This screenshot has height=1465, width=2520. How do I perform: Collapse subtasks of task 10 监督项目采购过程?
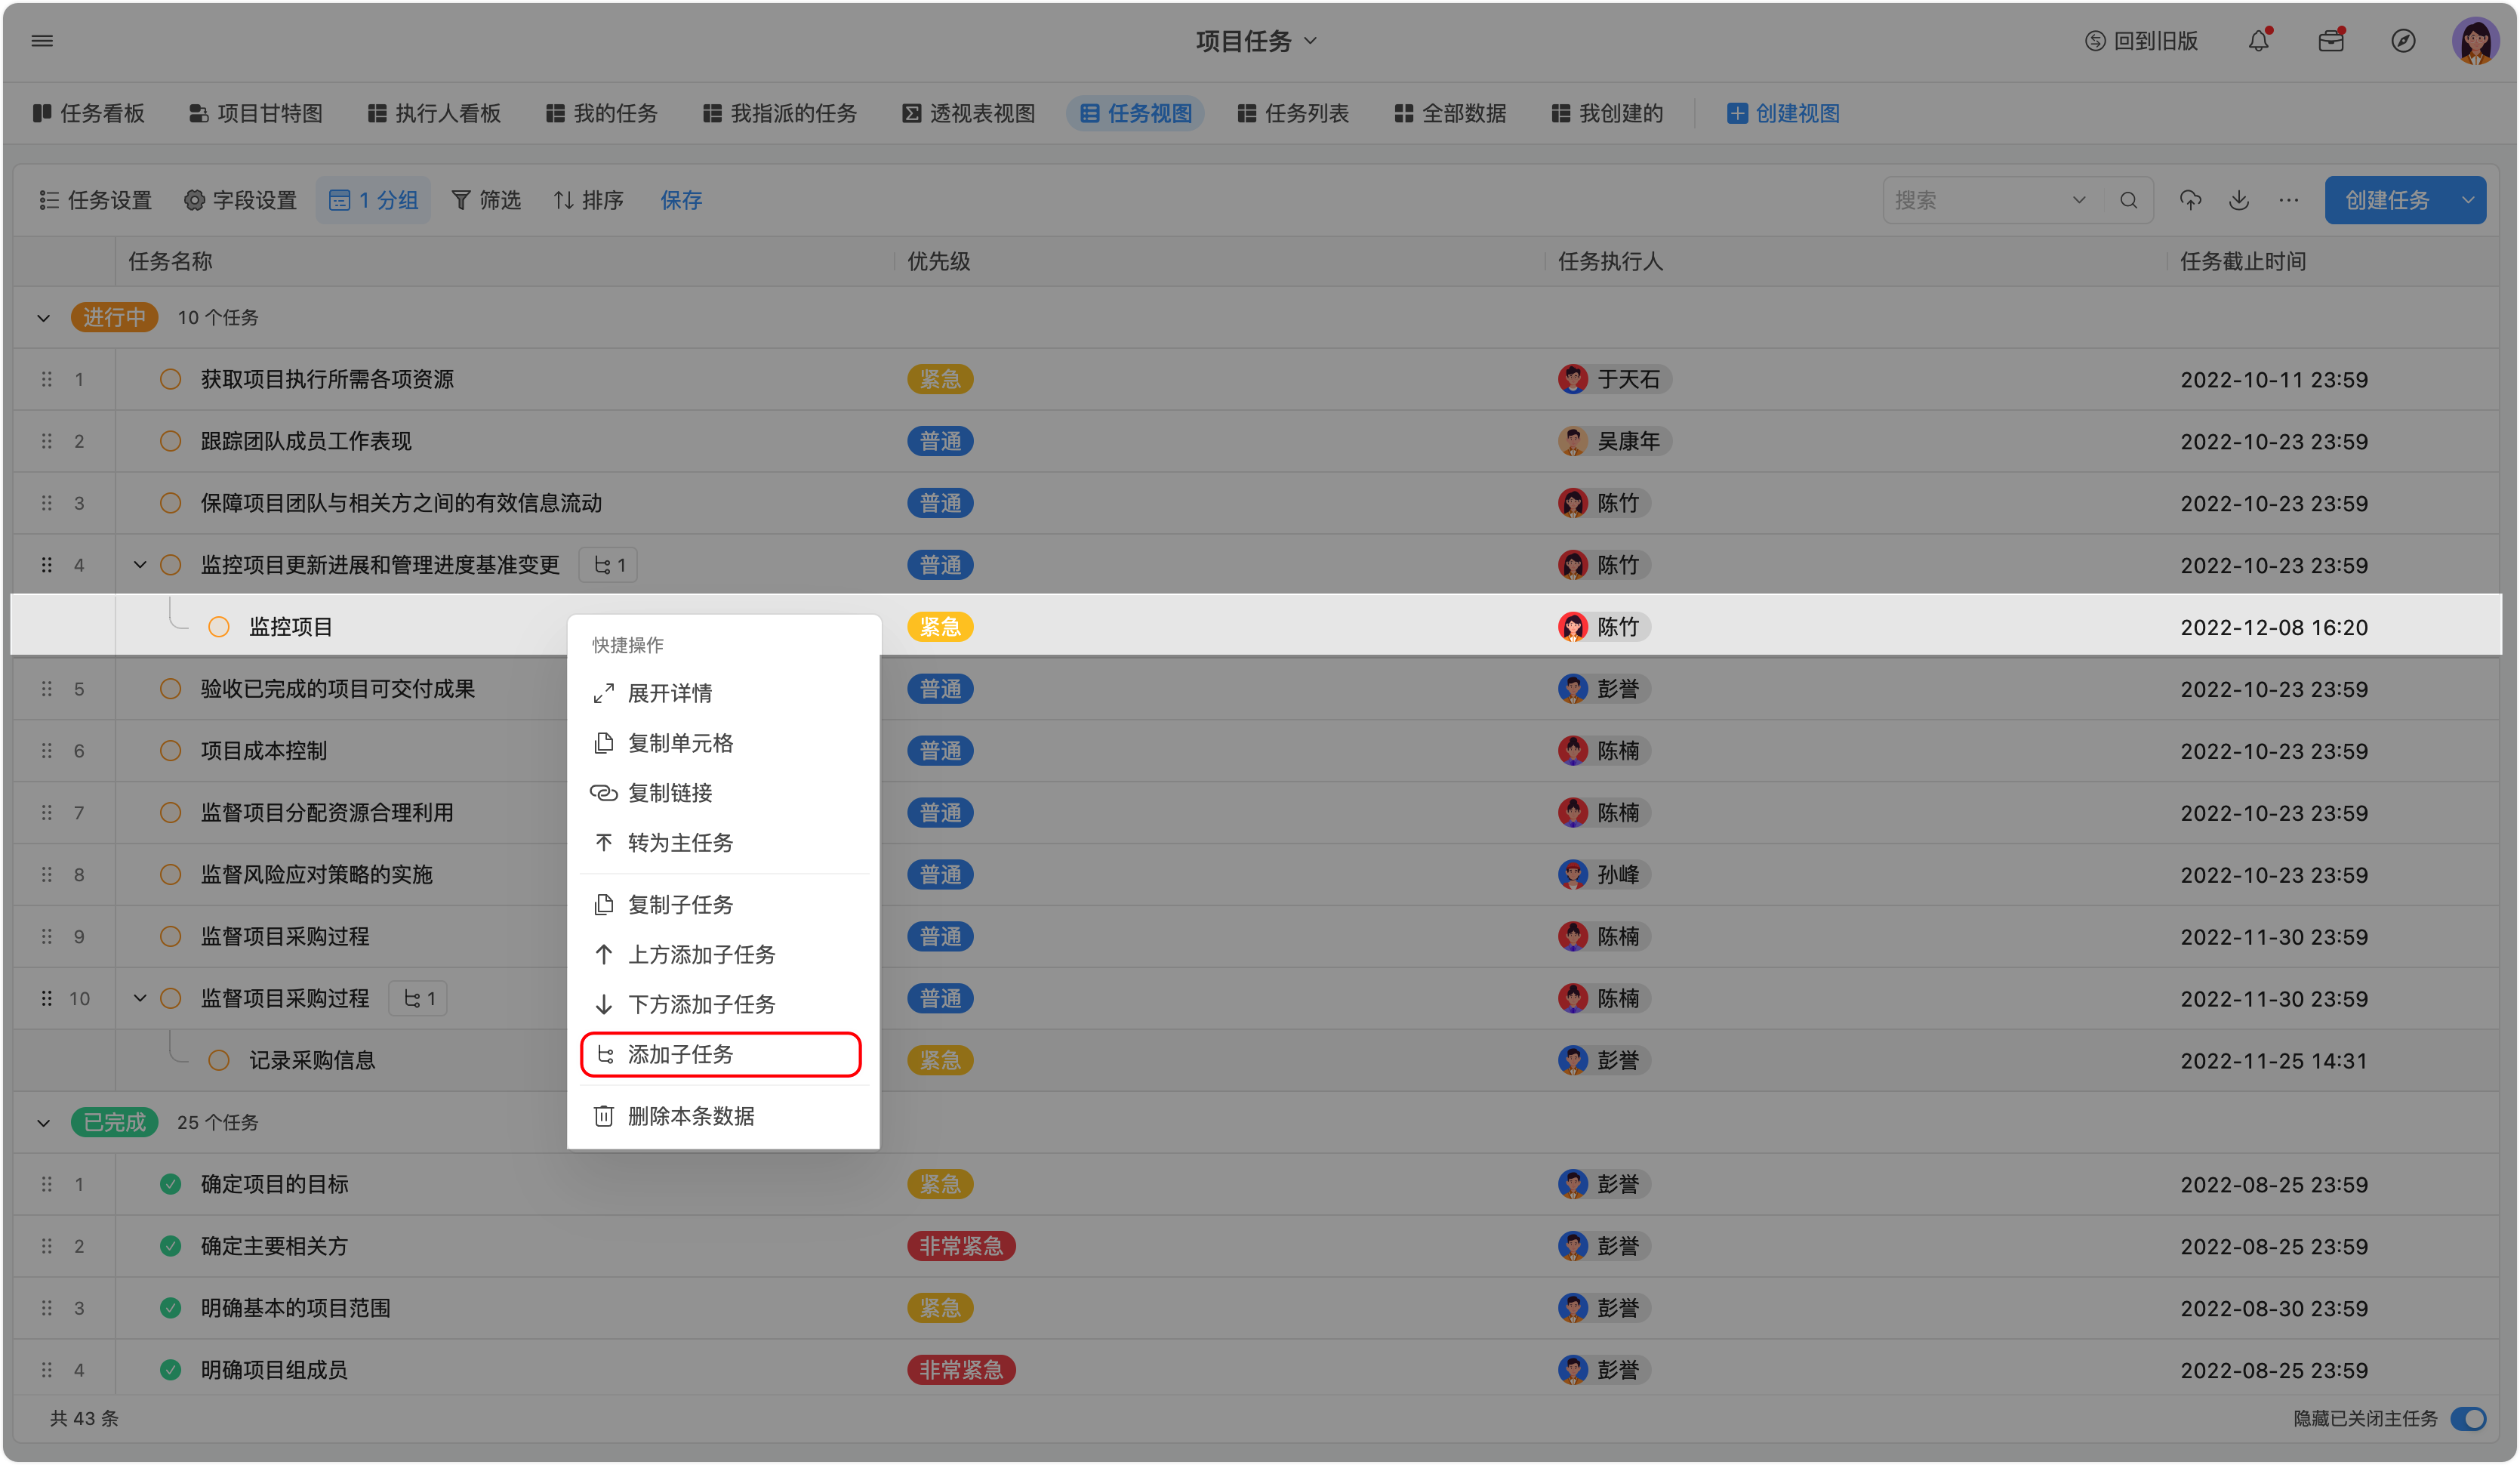tap(140, 998)
